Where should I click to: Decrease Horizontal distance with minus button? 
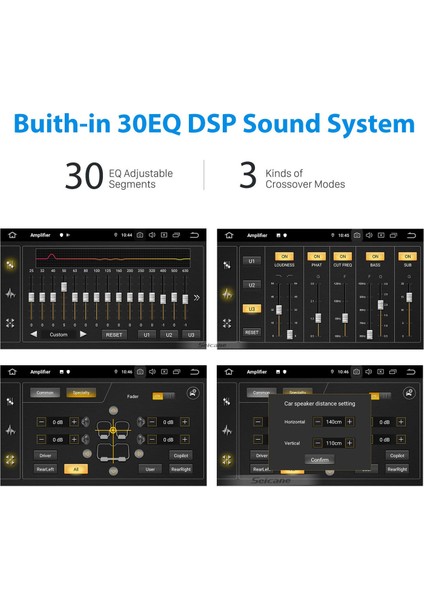[318, 422]
